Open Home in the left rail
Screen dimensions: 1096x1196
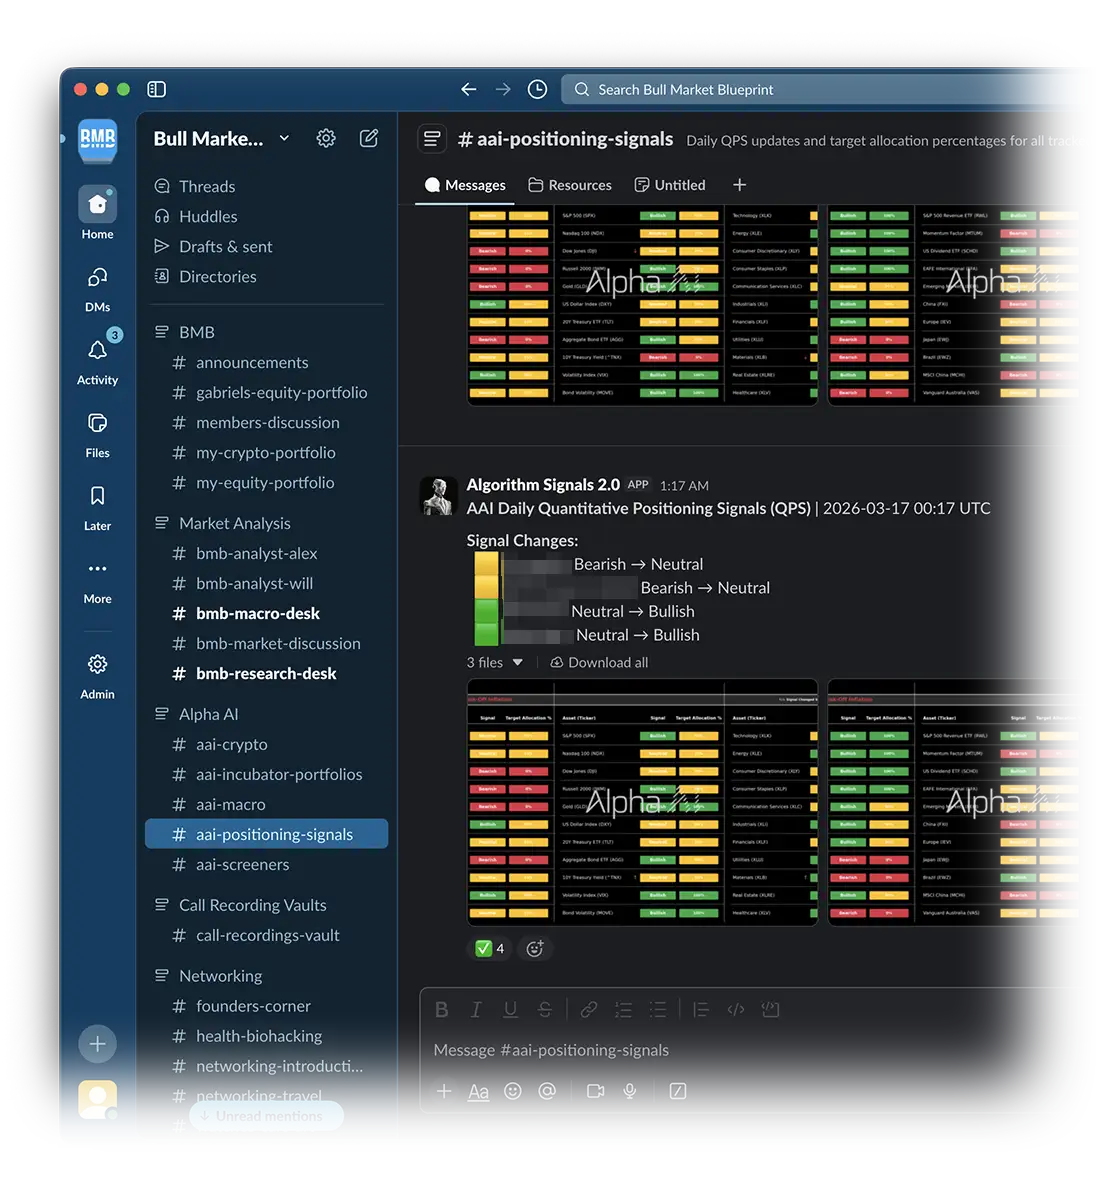(x=98, y=214)
